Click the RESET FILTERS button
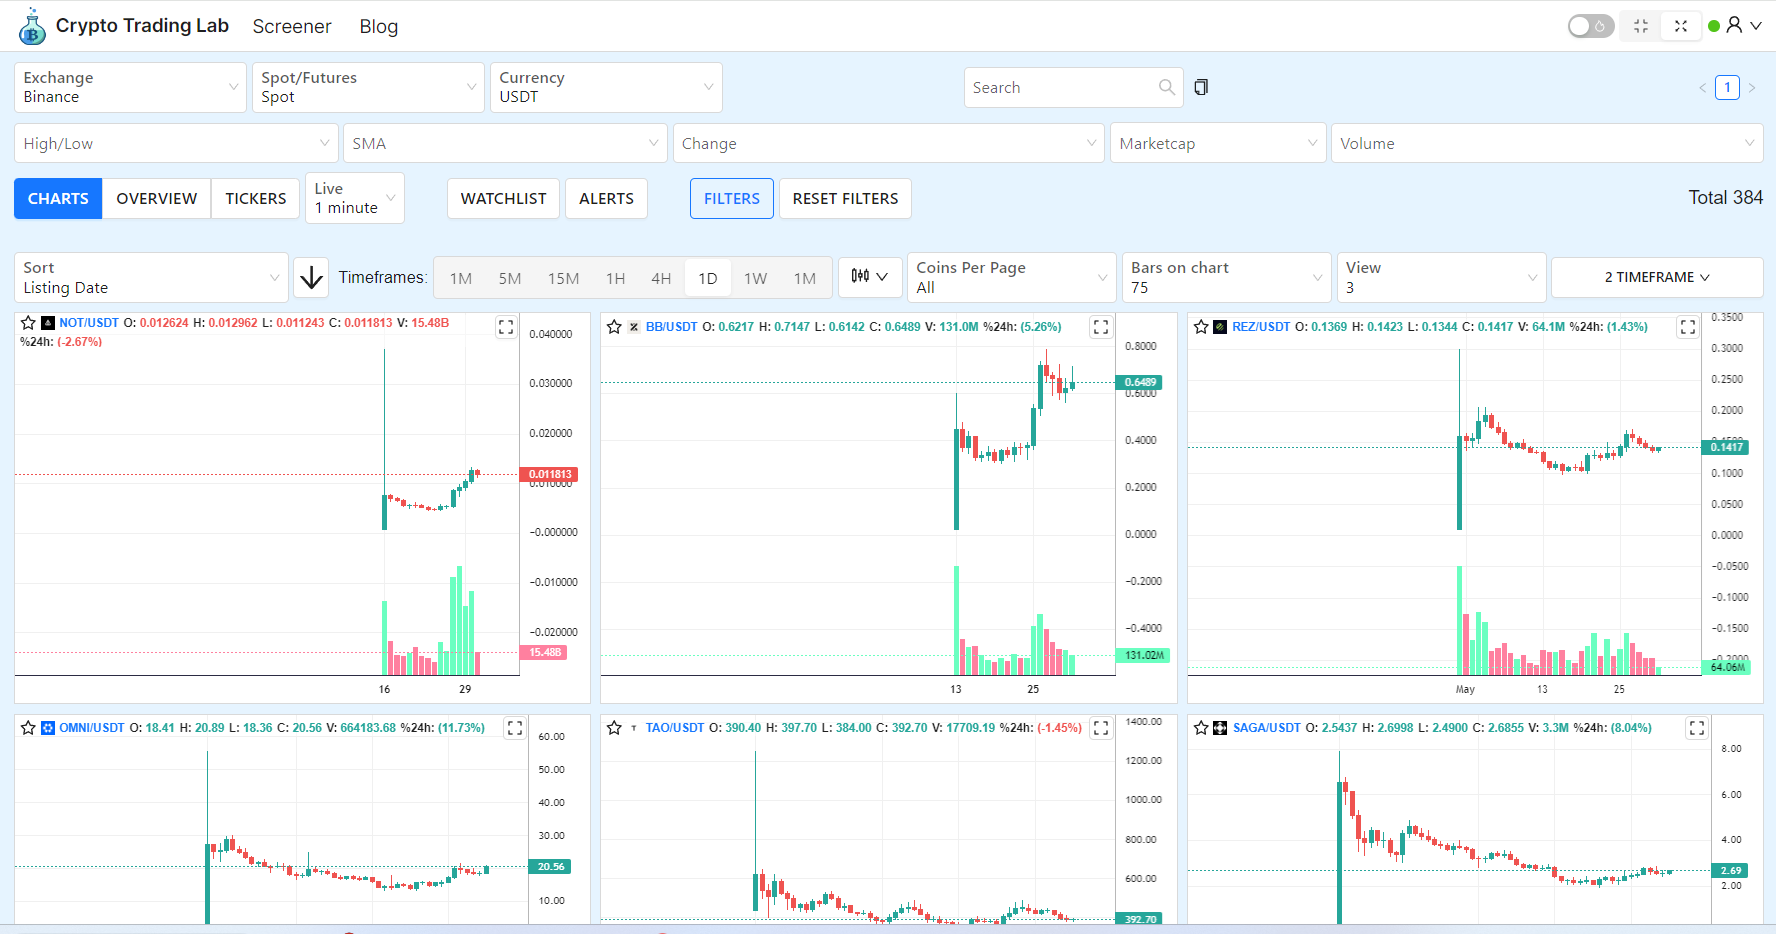 846,198
